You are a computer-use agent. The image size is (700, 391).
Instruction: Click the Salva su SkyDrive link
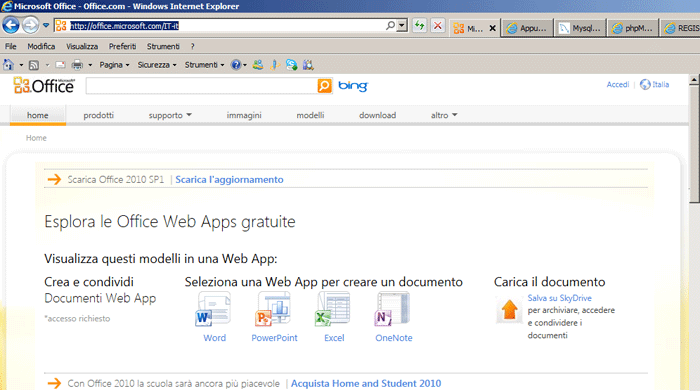click(559, 298)
